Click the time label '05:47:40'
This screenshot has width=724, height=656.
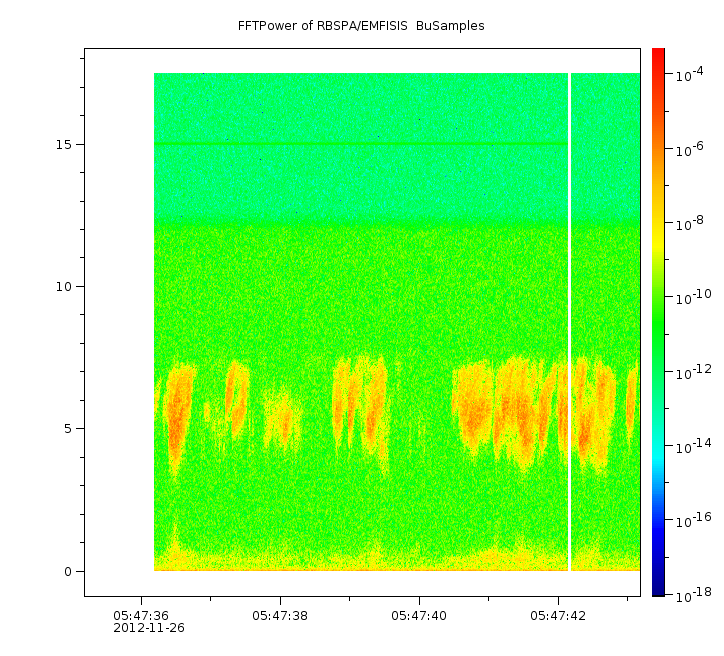419,616
